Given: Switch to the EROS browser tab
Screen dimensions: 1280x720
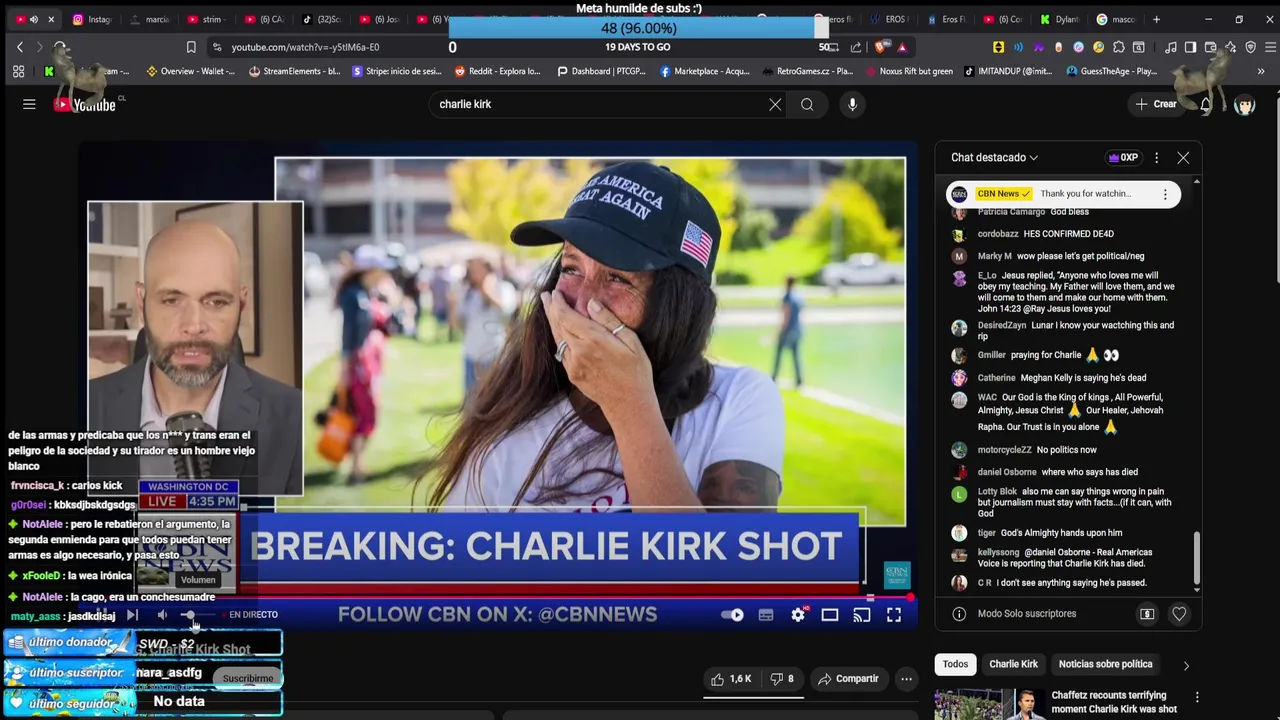Looking at the screenshot, I should pyautogui.click(x=890, y=19).
